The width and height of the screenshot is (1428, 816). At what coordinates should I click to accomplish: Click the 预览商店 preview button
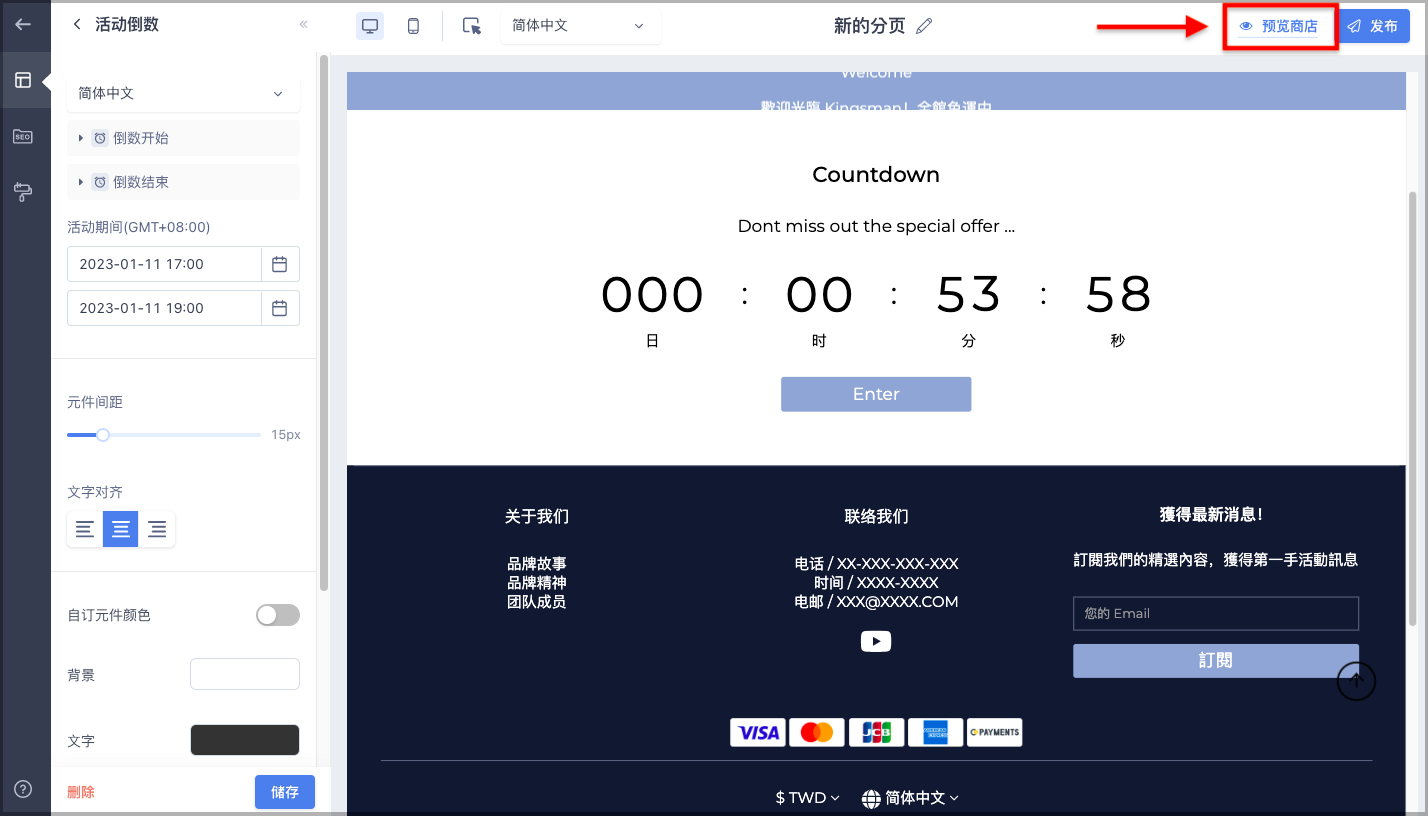coord(1279,26)
